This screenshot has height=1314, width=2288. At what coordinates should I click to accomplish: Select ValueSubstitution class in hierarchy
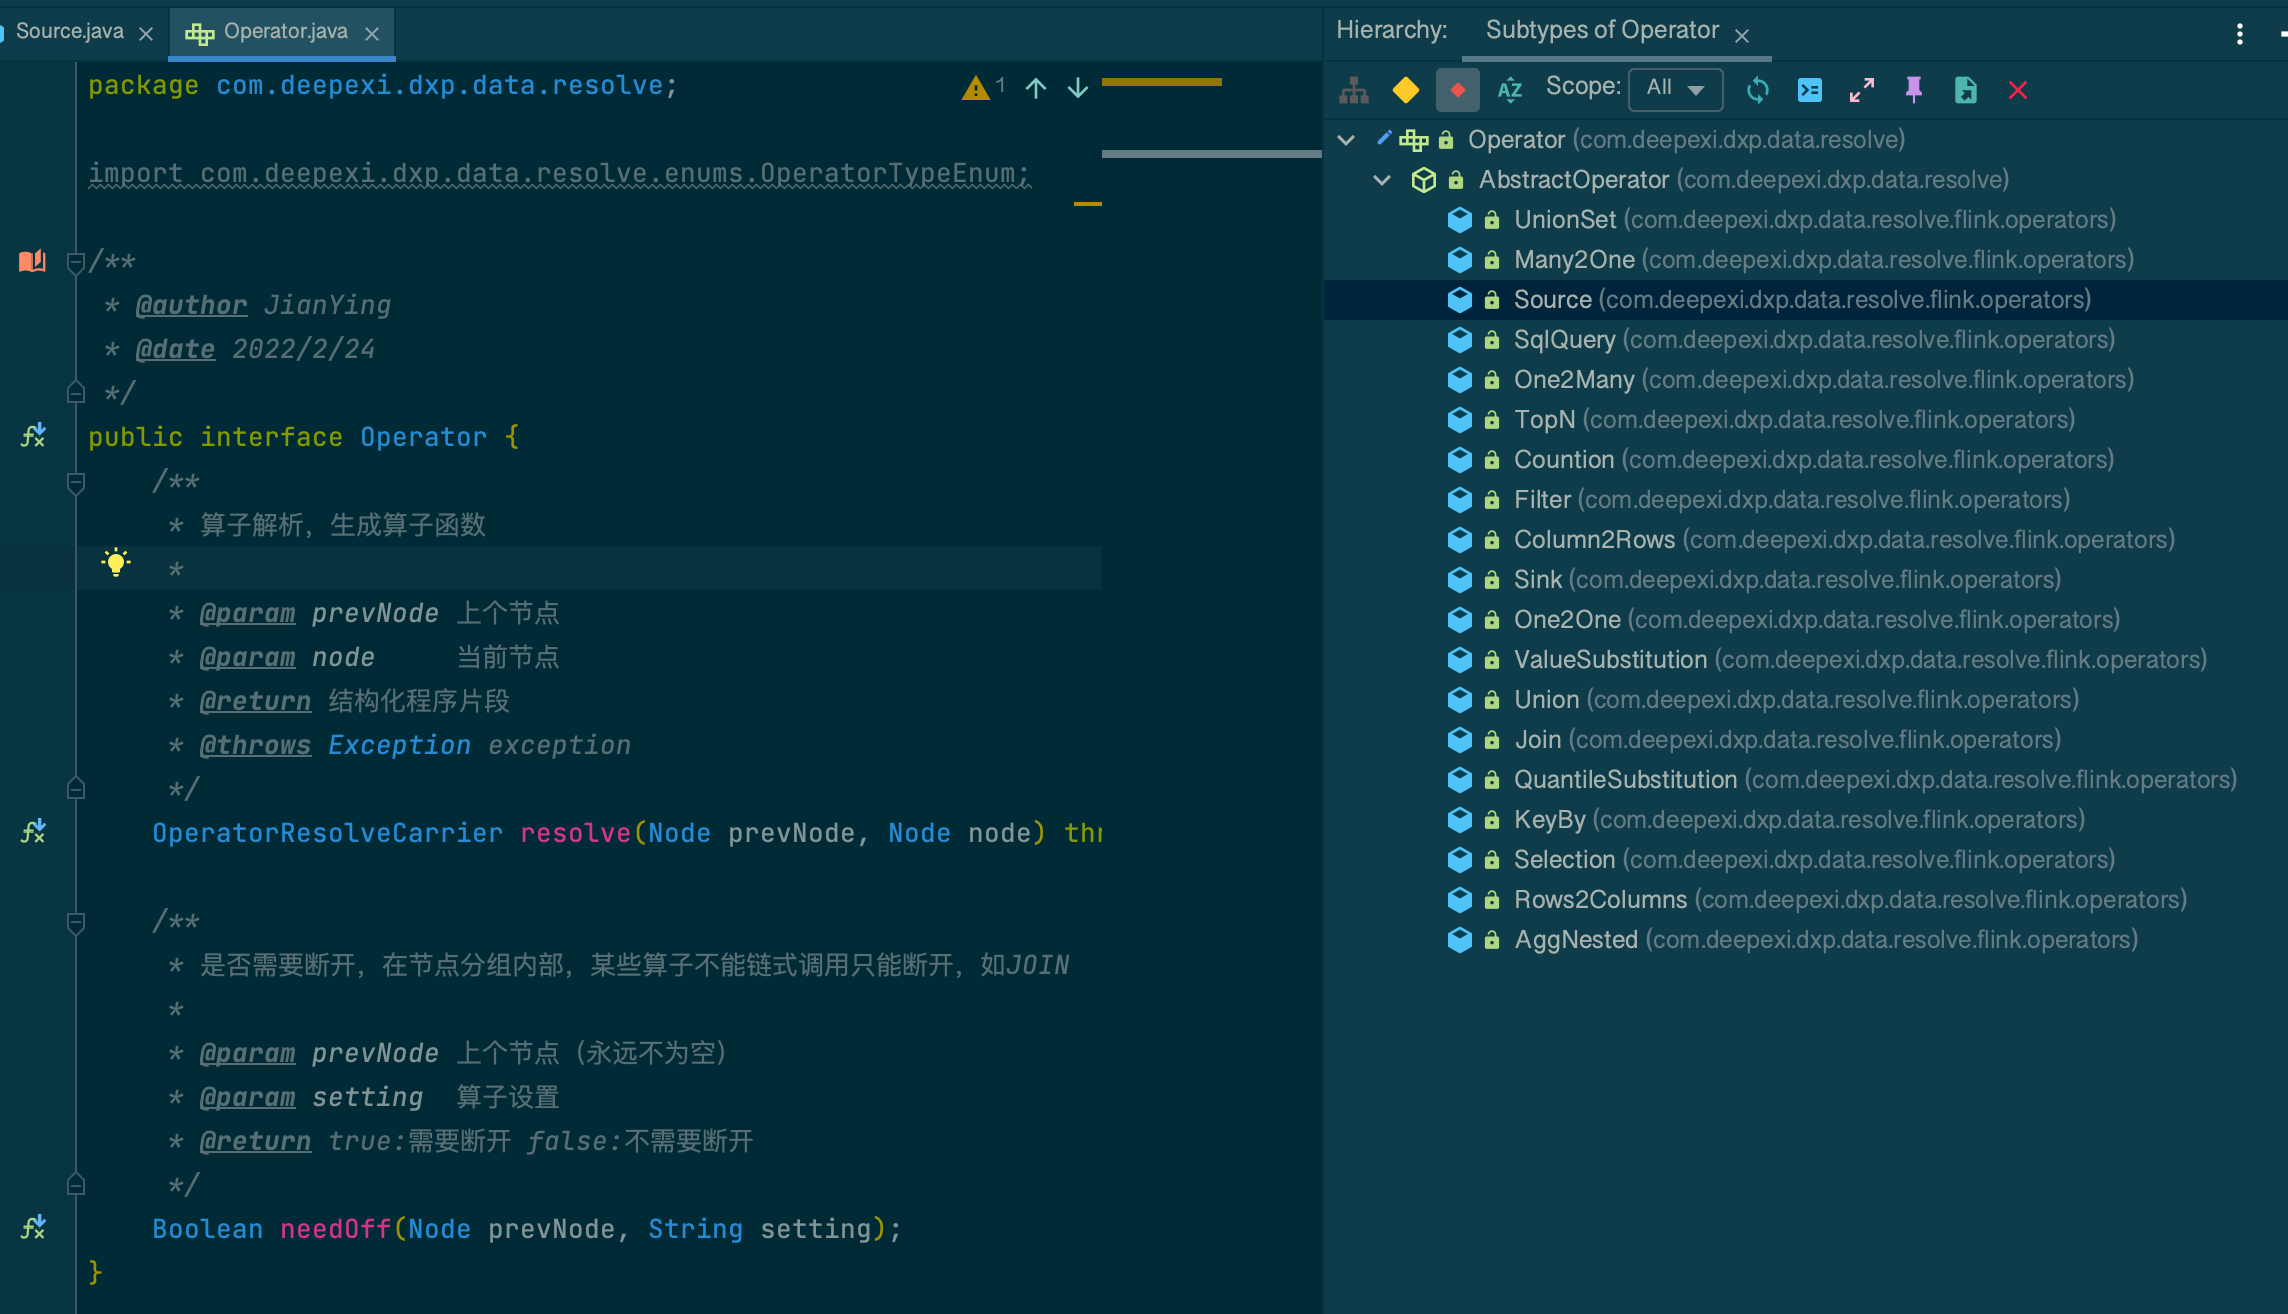(x=1860, y=659)
